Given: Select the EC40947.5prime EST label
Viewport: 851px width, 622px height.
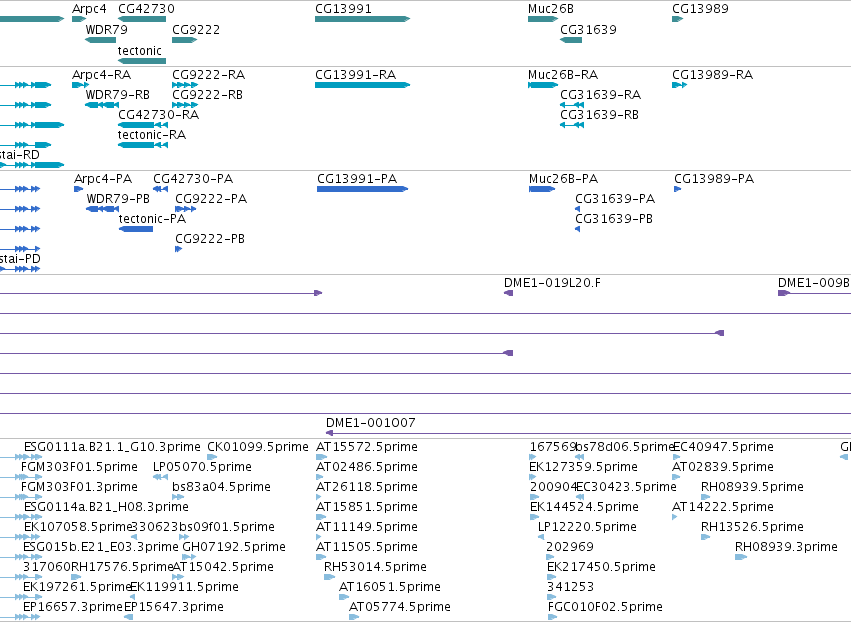Looking at the screenshot, I should [x=723, y=447].
